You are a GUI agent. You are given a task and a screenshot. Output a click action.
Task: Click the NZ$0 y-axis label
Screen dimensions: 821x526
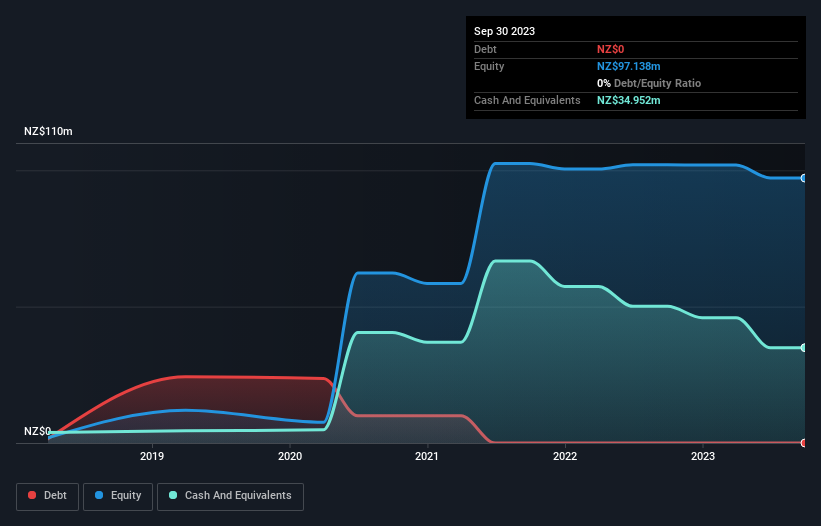pyautogui.click(x=37, y=431)
